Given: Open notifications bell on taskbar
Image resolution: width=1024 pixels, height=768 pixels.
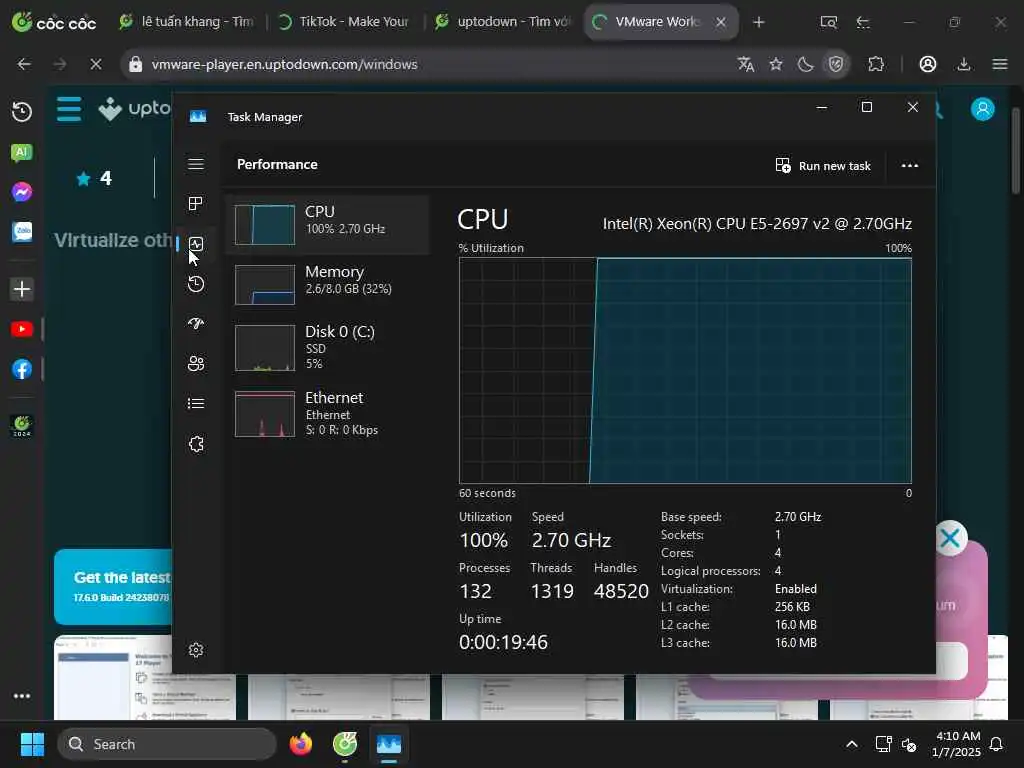Looking at the screenshot, I should tap(997, 744).
